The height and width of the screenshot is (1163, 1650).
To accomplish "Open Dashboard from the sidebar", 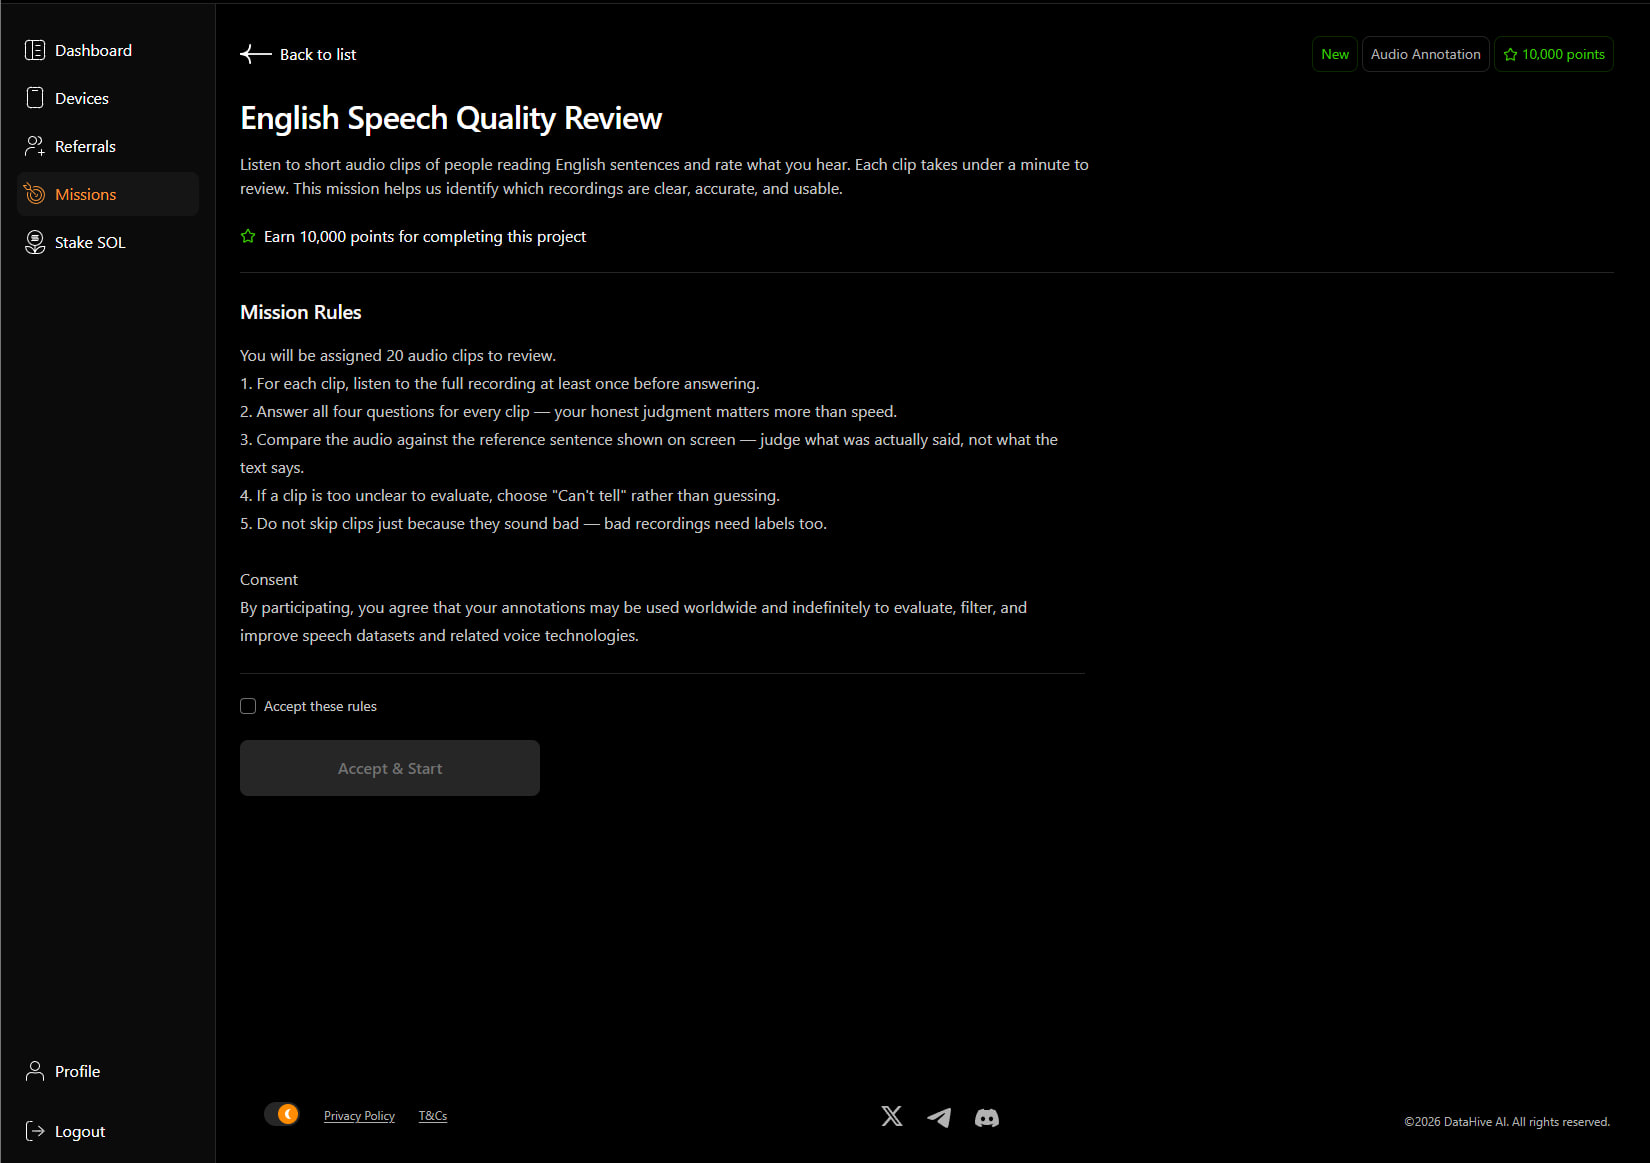I will [x=108, y=50].
